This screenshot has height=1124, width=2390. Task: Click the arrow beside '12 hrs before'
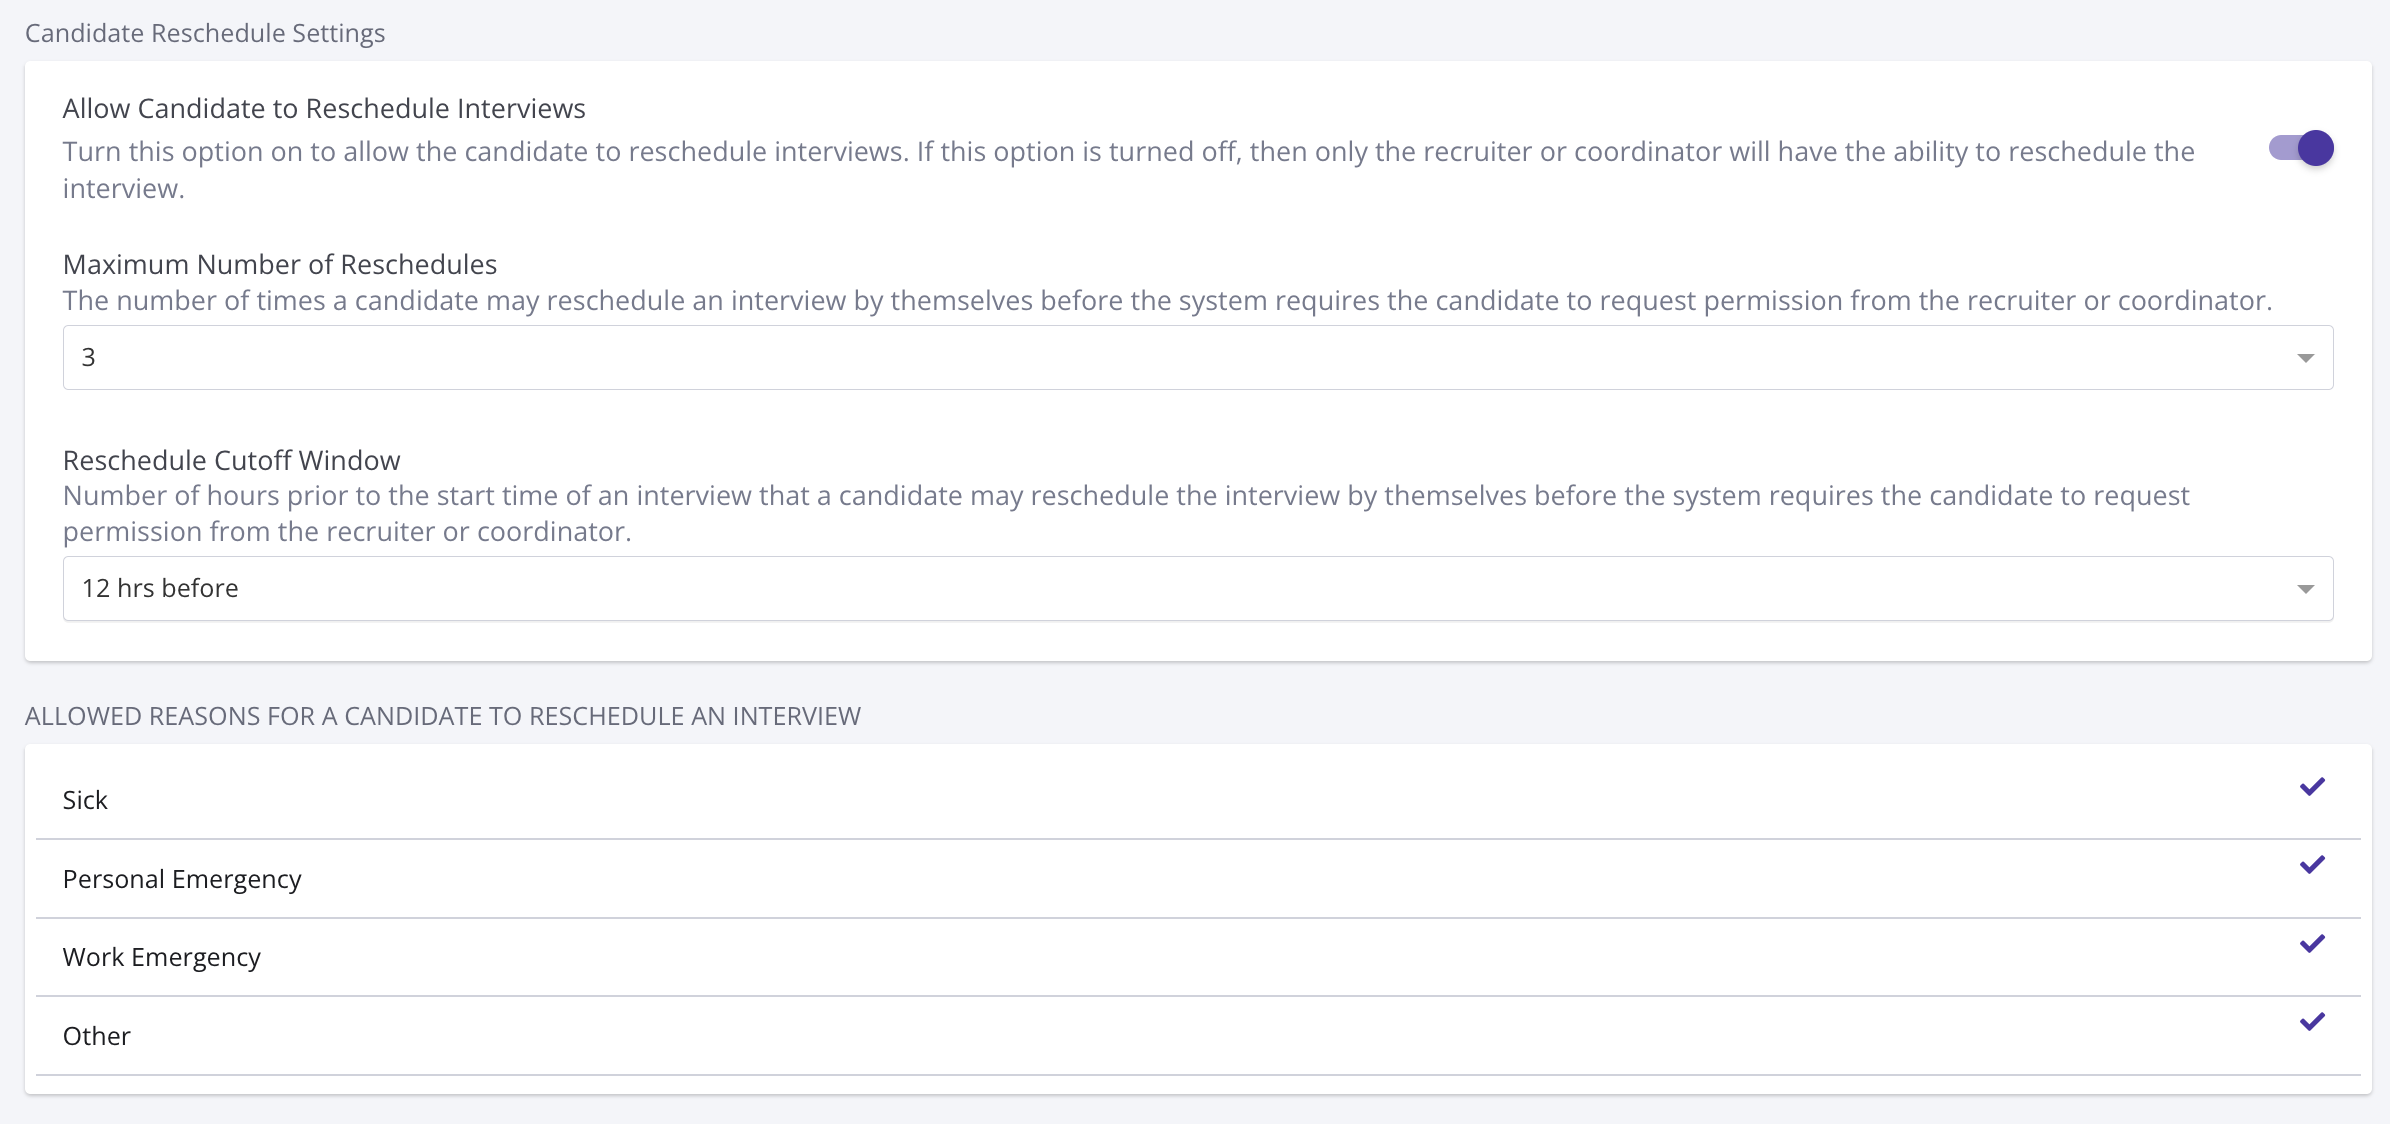(2305, 589)
